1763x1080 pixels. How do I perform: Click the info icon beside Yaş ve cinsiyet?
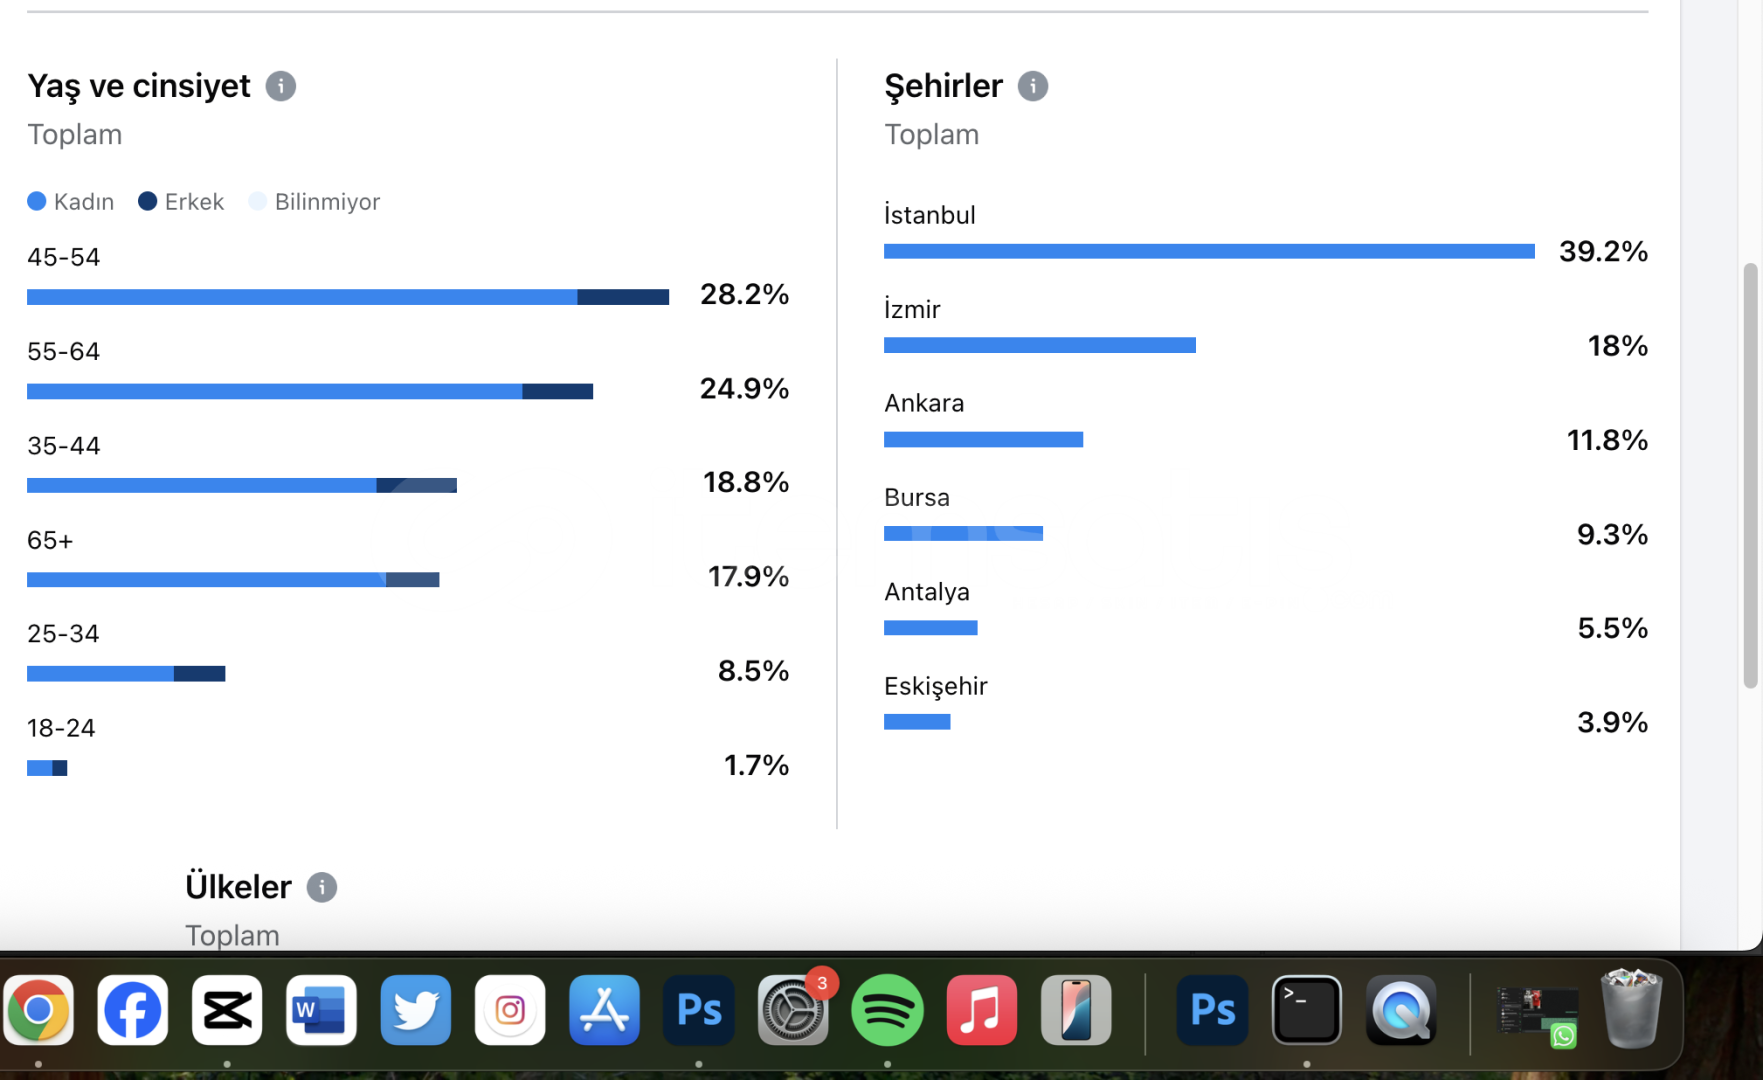281,86
